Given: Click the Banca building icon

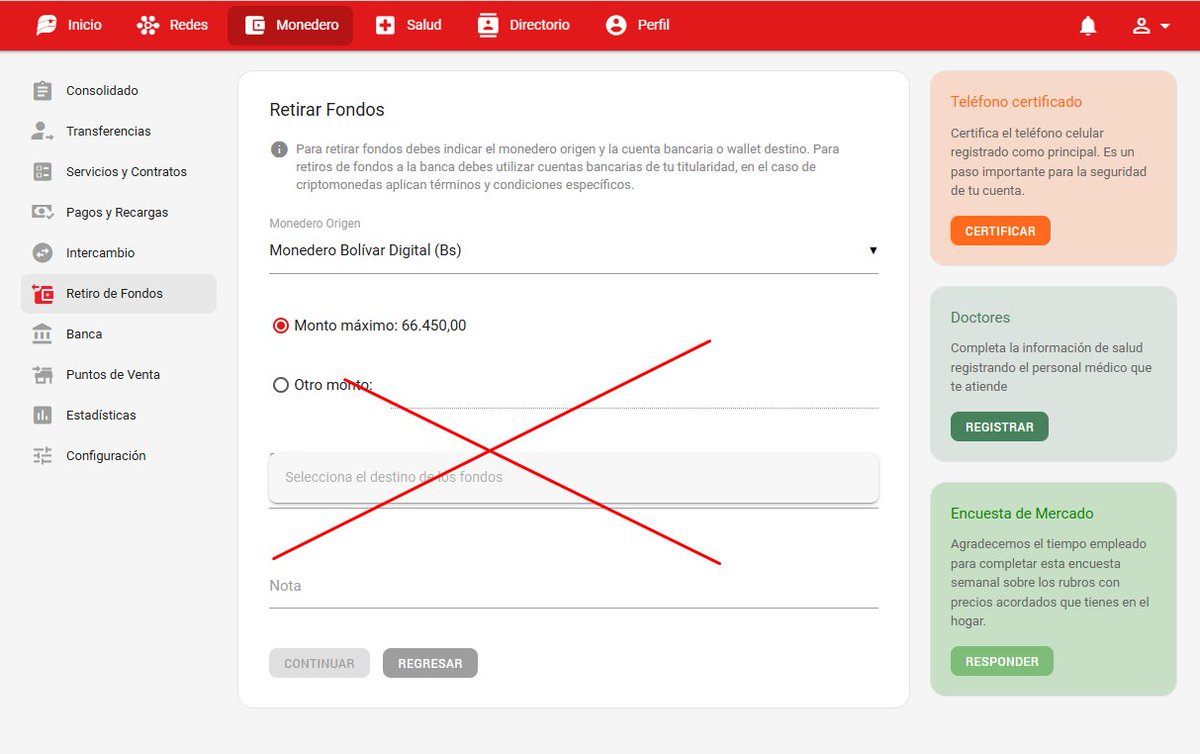Looking at the screenshot, I should (x=42, y=334).
